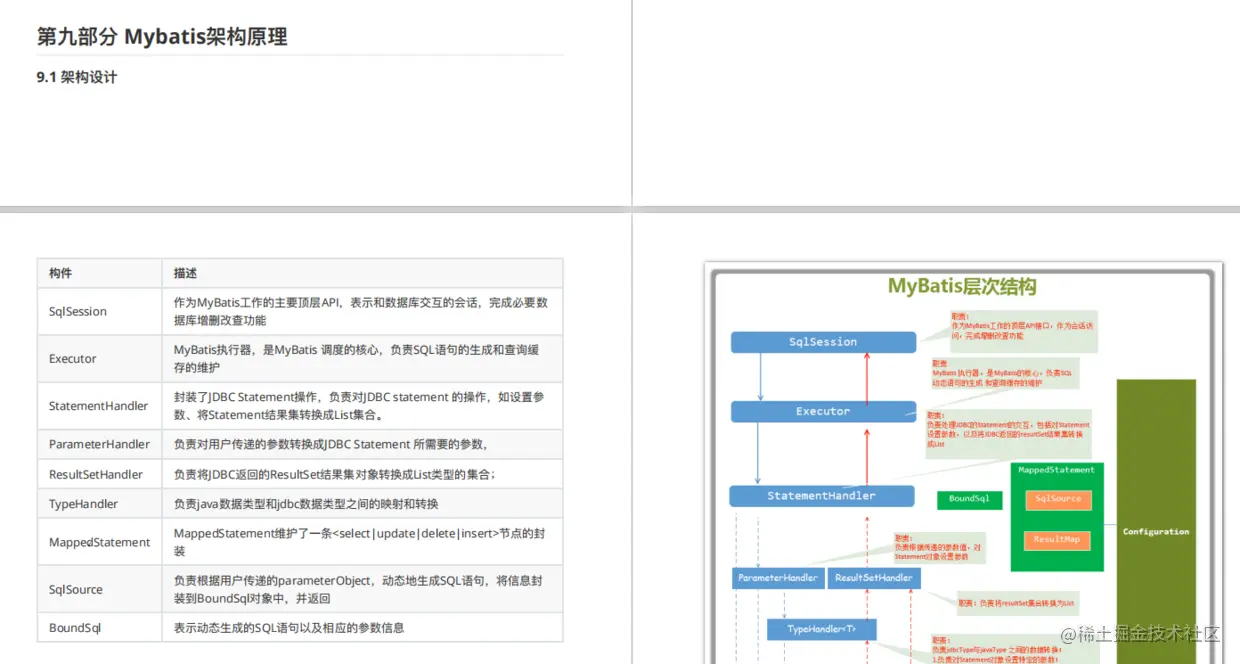Screen dimensions: 1240x664
Task: Click the description starting 作为MyBatis工作的主要顶层API
Action: point(361,311)
